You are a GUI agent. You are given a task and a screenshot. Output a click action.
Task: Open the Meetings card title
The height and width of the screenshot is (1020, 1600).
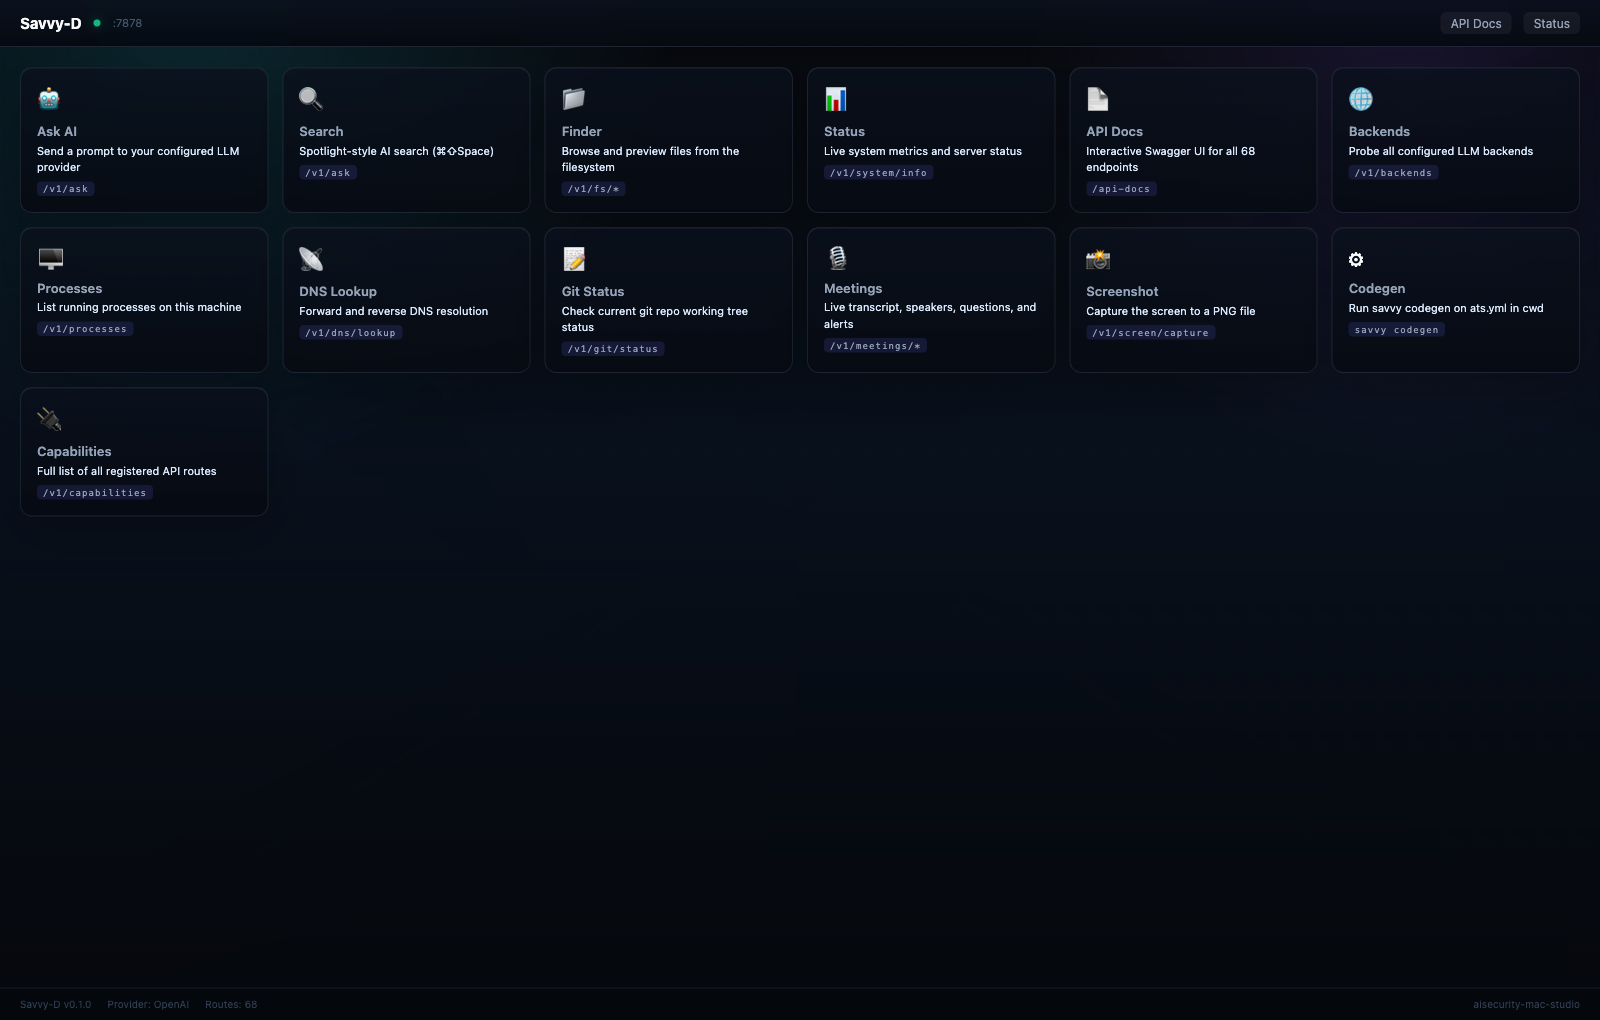click(853, 288)
